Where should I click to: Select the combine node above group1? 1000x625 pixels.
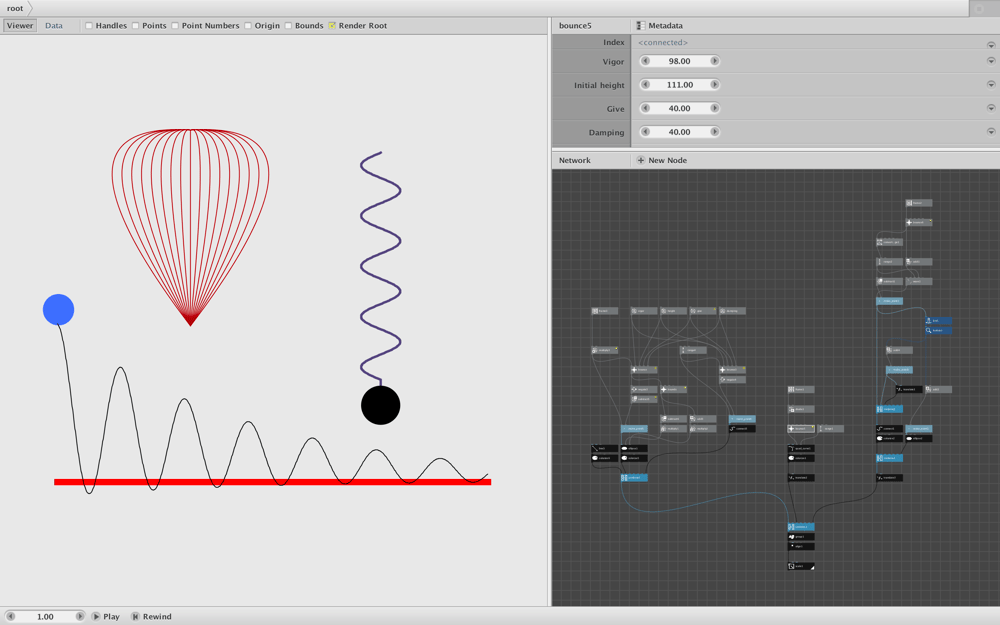801,527
